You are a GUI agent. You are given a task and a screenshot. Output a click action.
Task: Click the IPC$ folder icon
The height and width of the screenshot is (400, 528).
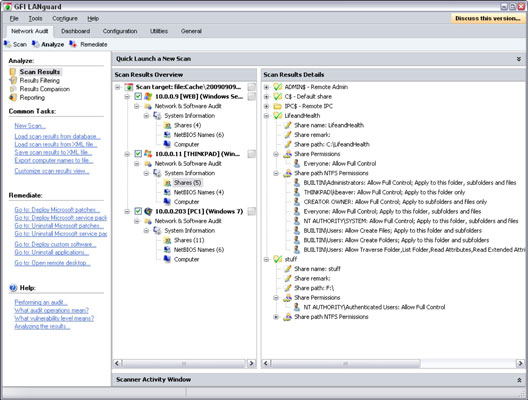click(277, 106)
